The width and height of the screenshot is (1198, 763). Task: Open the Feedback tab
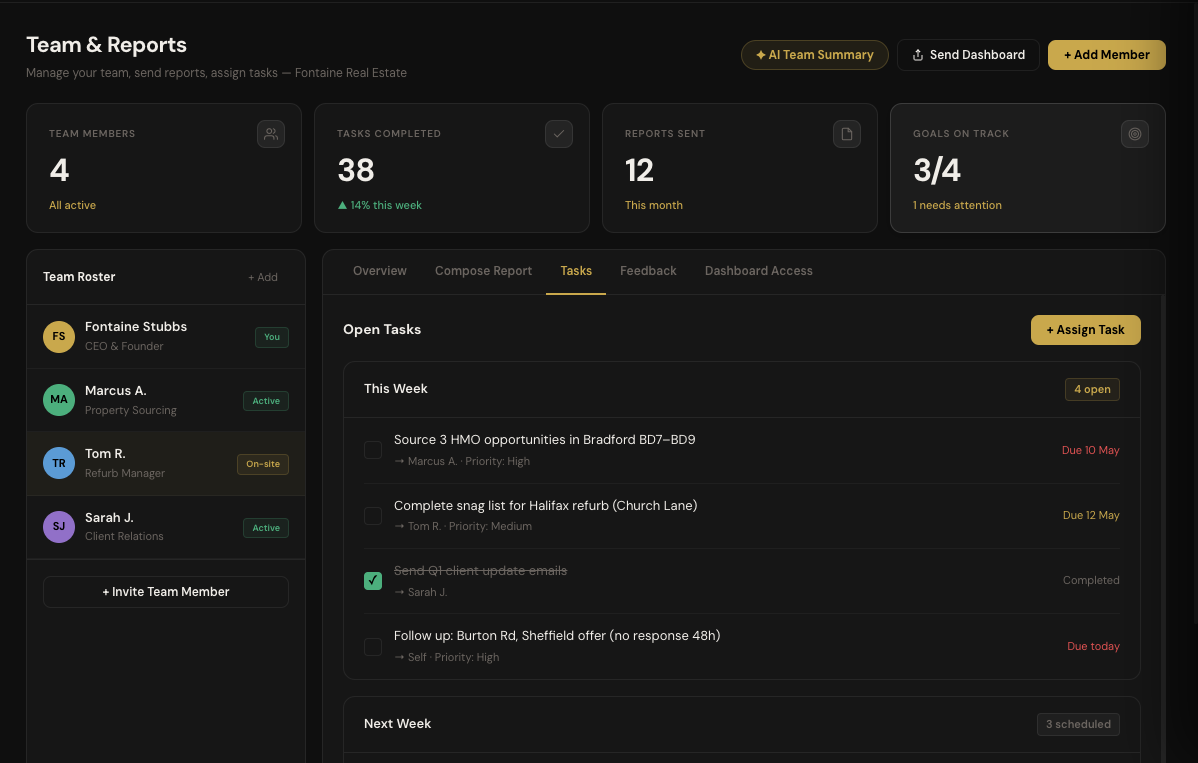pyautogui.click(x=648, y=271)
